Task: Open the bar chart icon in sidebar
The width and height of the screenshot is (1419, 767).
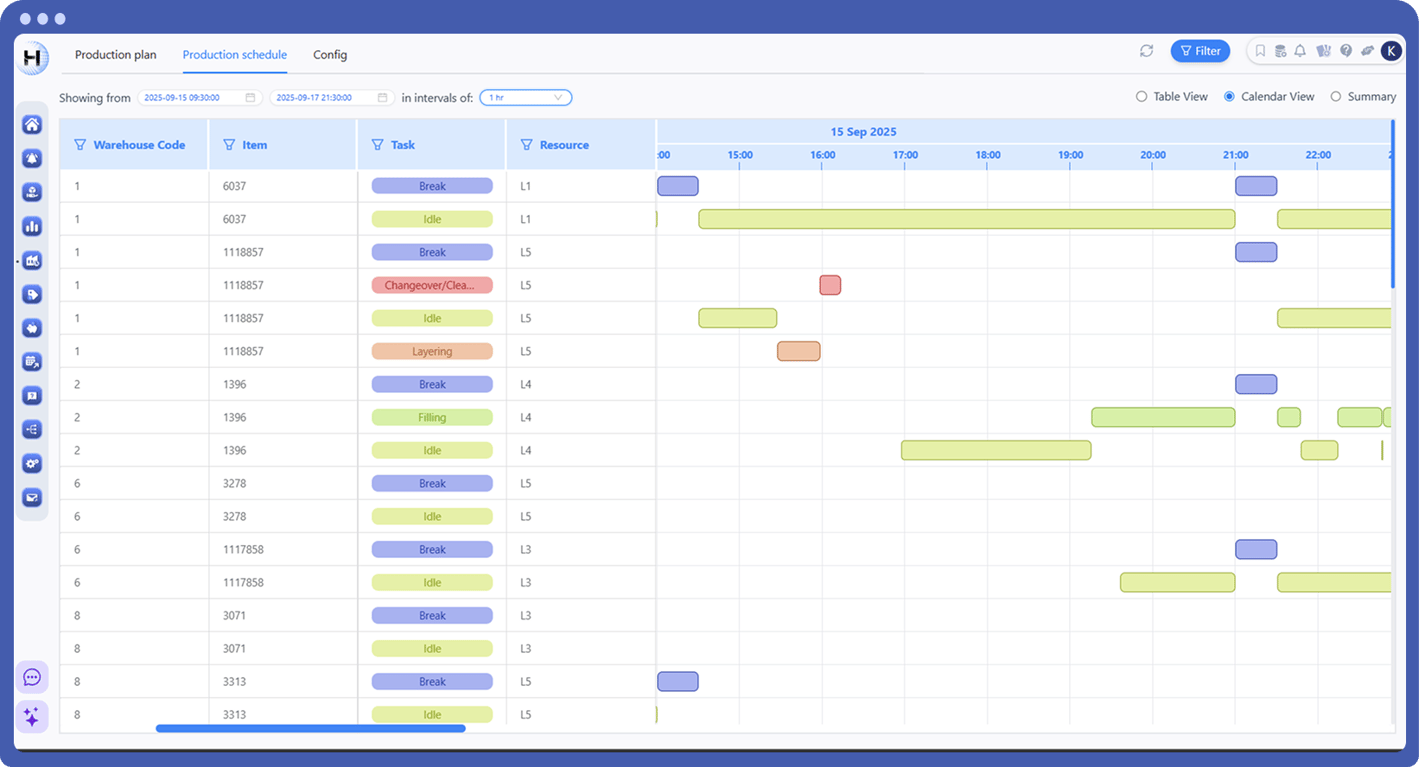Action: pyautogui.click(x=32, y=227)
